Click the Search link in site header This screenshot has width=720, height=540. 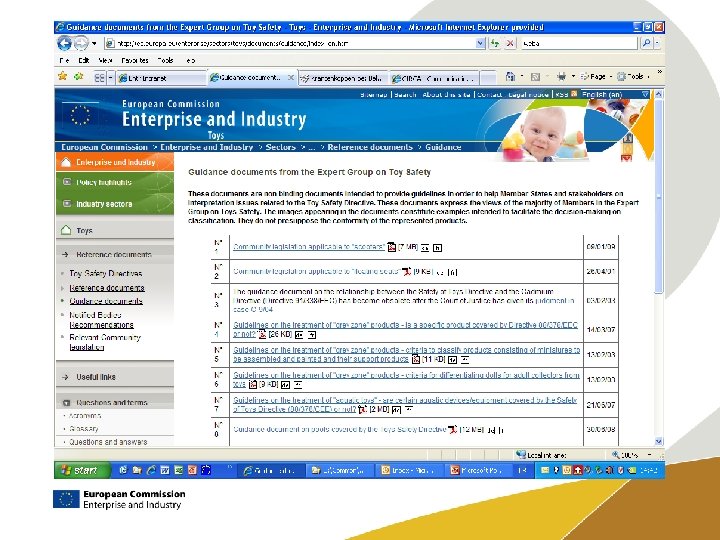405,95
